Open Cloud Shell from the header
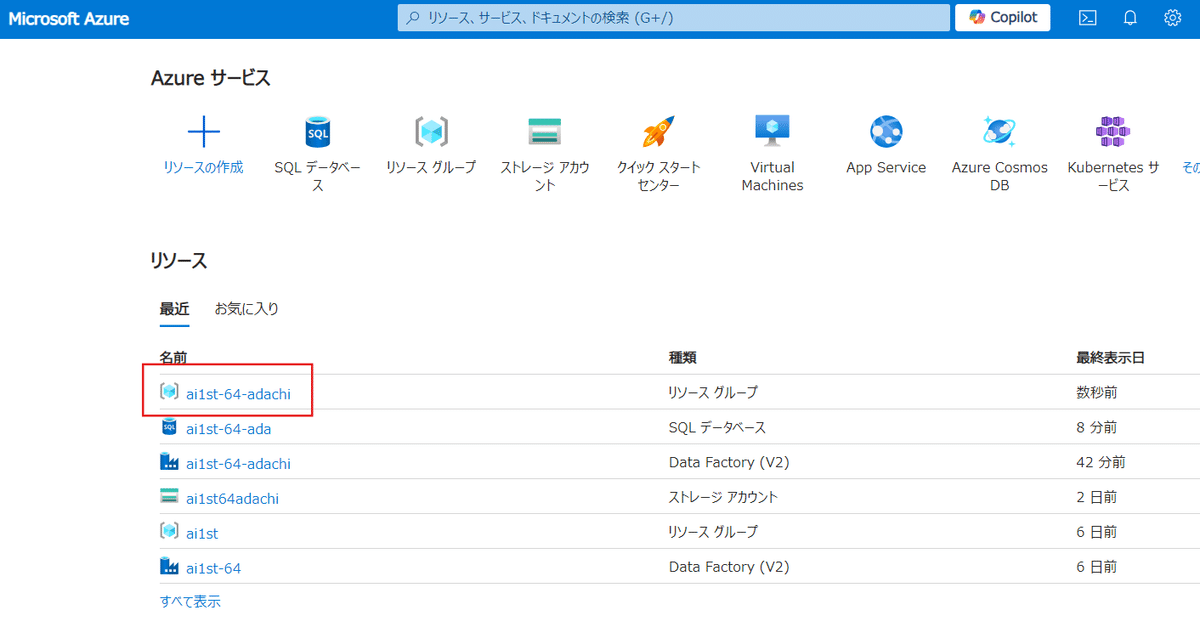Image resolution: width=1200 pixels, height=643 pixels. coord(1088,18)
